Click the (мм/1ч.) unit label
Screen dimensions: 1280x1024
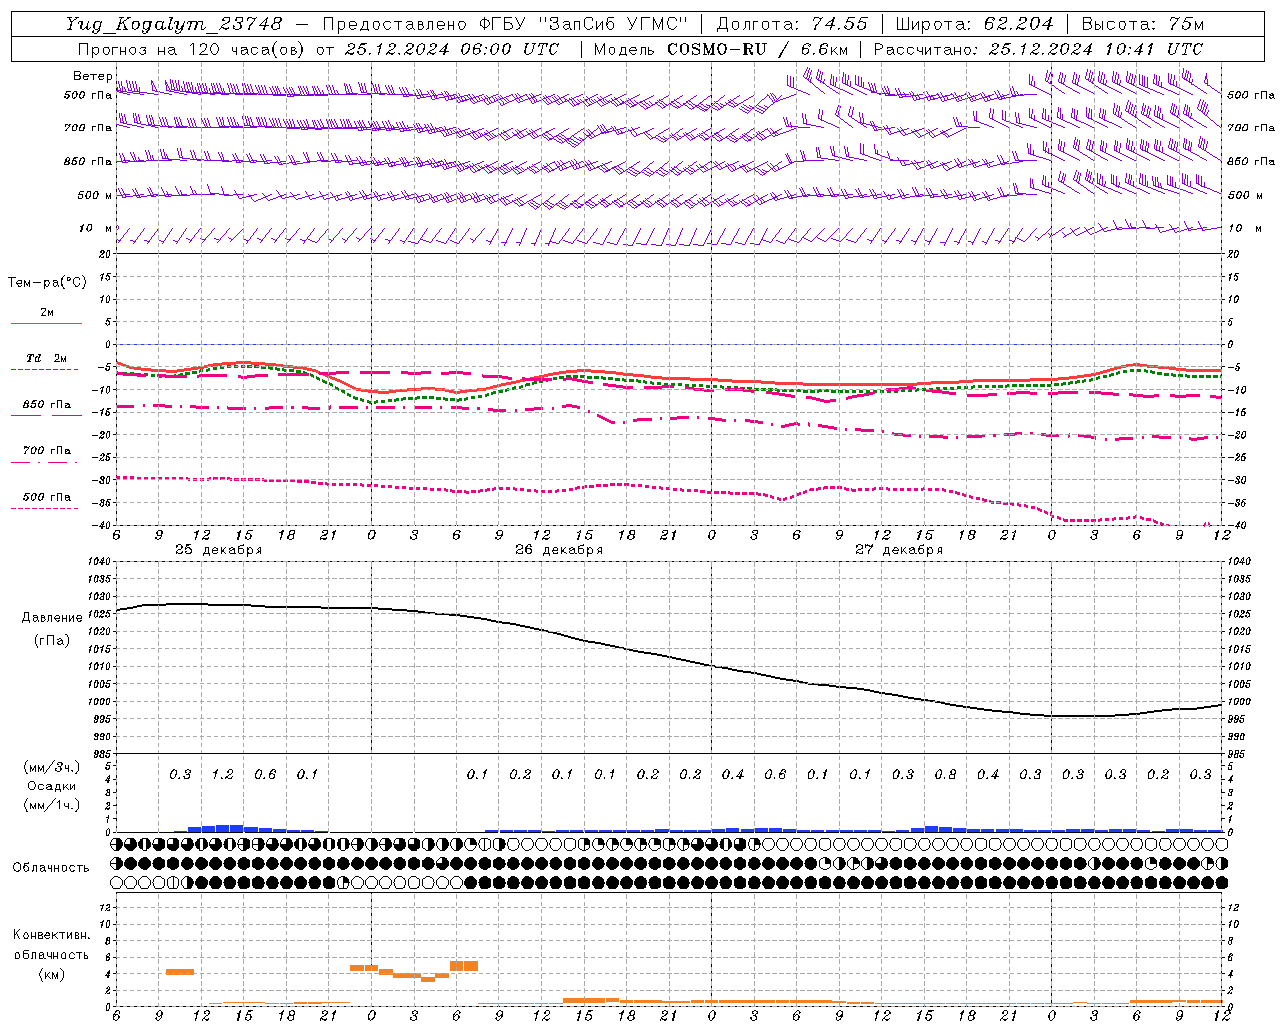(x=52, y=806)
